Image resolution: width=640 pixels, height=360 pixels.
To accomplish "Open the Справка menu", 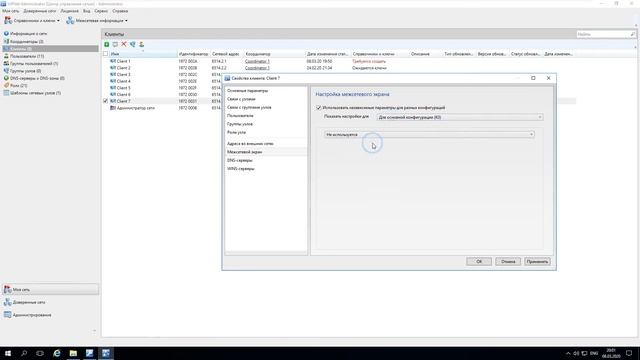I will (120, 11).
